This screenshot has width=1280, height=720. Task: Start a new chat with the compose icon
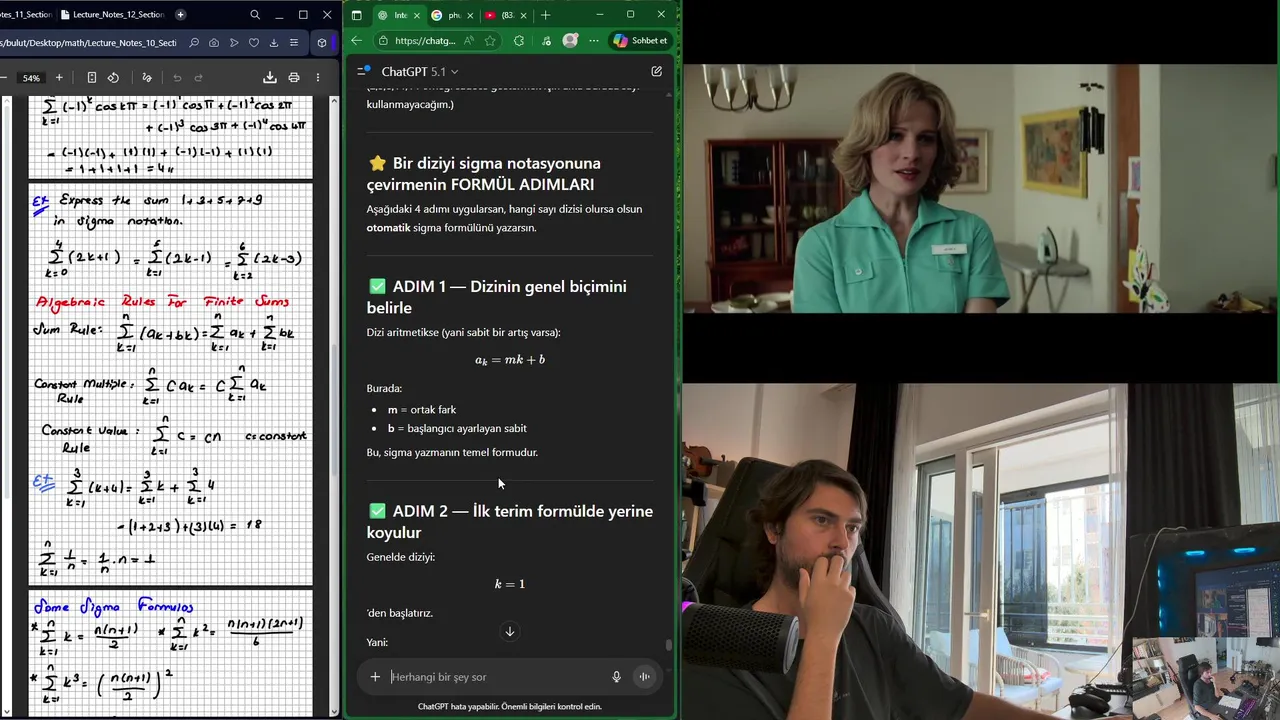[656, 71]
